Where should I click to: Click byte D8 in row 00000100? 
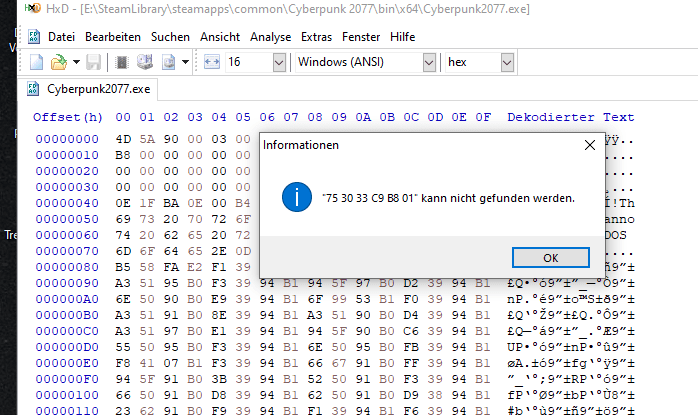click(219, 395)
